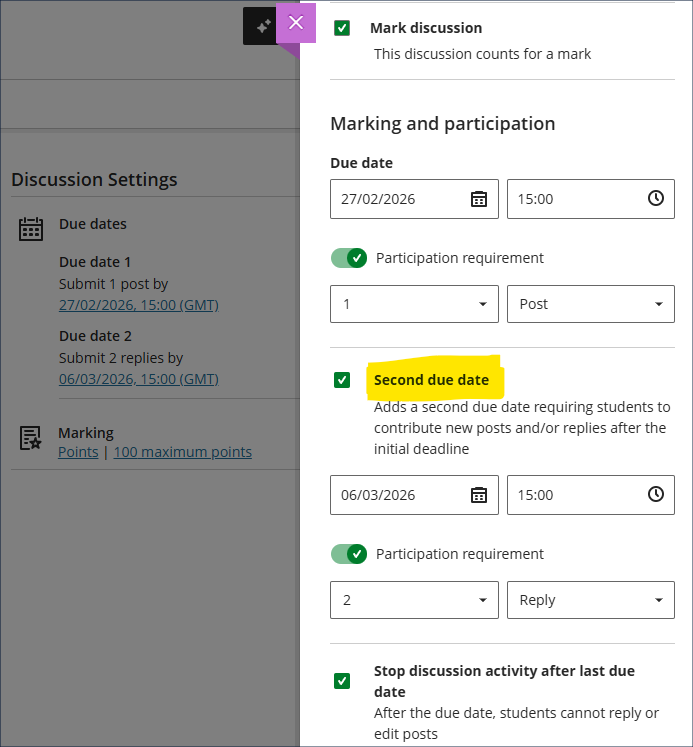
Task: Expand the Post type dropdown
Action: [x=590, y=304]
